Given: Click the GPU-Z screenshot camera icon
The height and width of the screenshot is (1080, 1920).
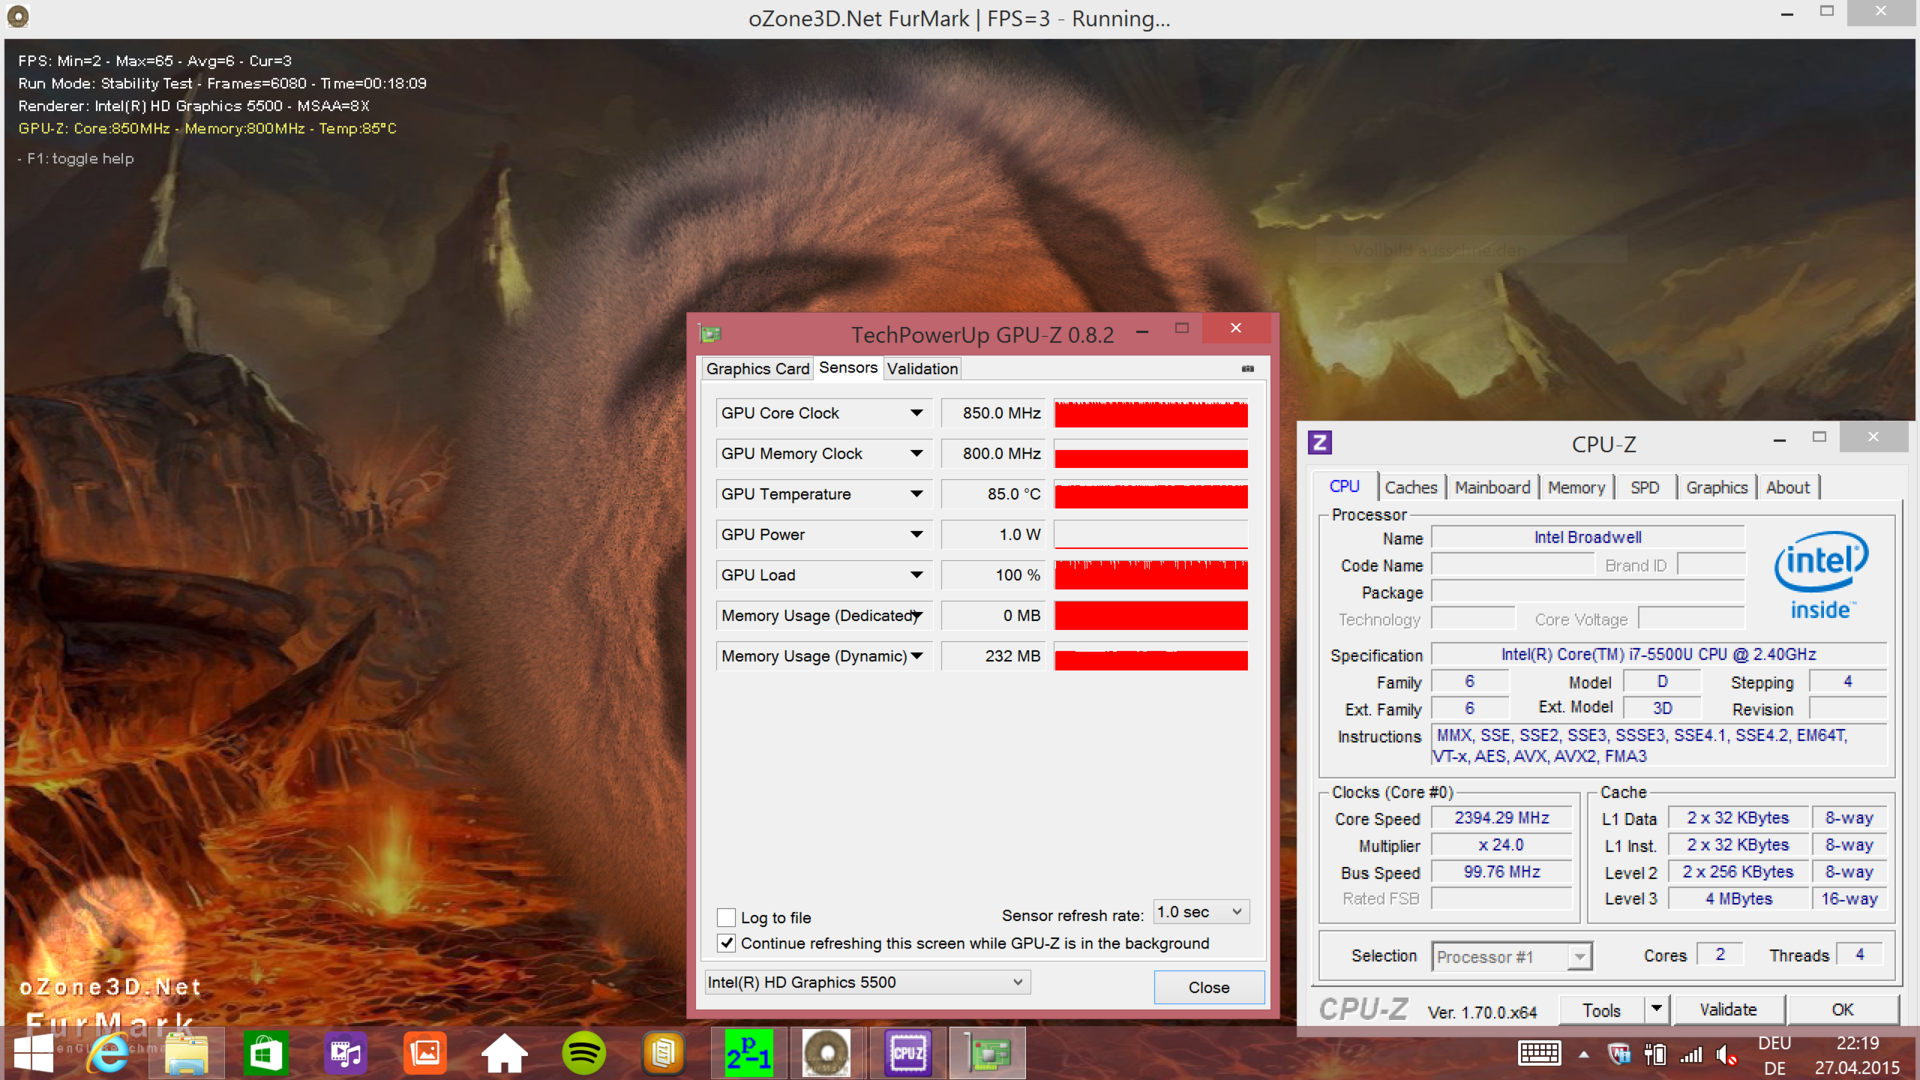Looking at the screenshot, I should (1247, 369).
